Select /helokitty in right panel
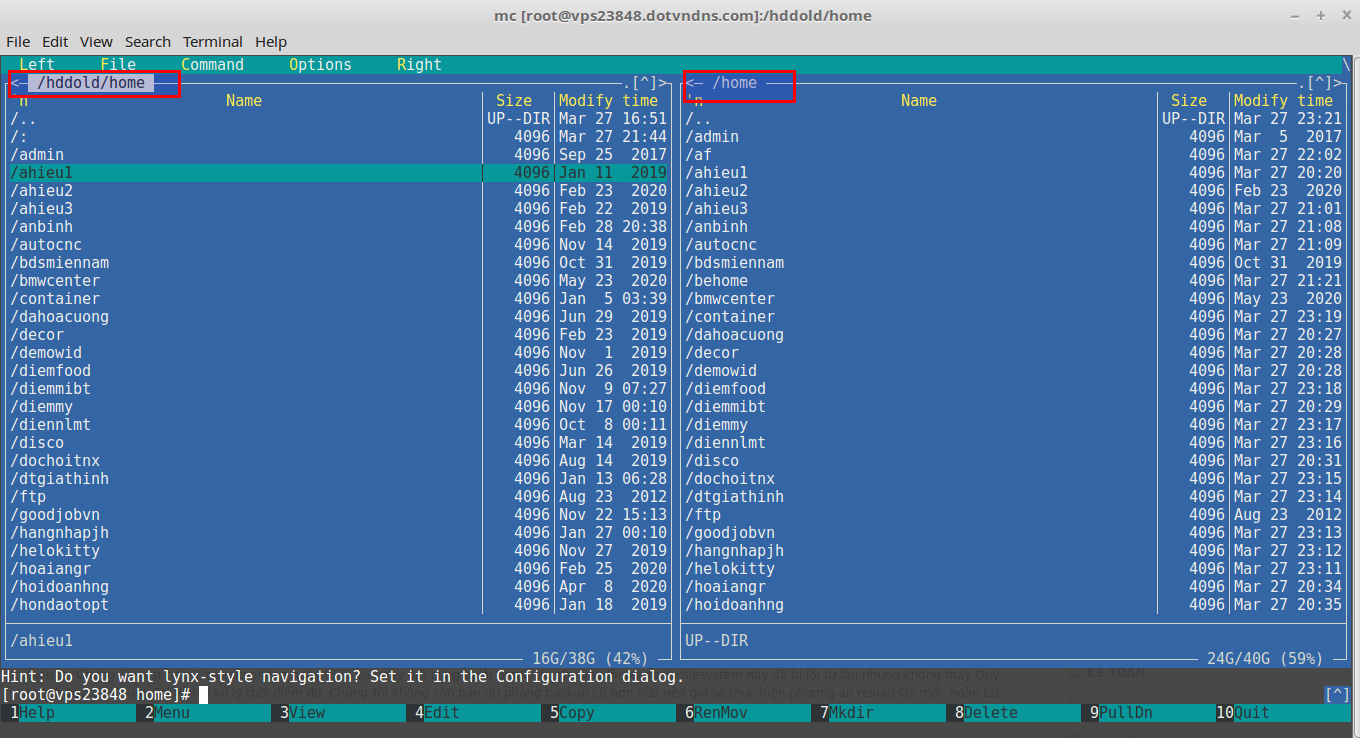Image resolution: width=1360 pixels, height=738 pixels. [1014, 568]
